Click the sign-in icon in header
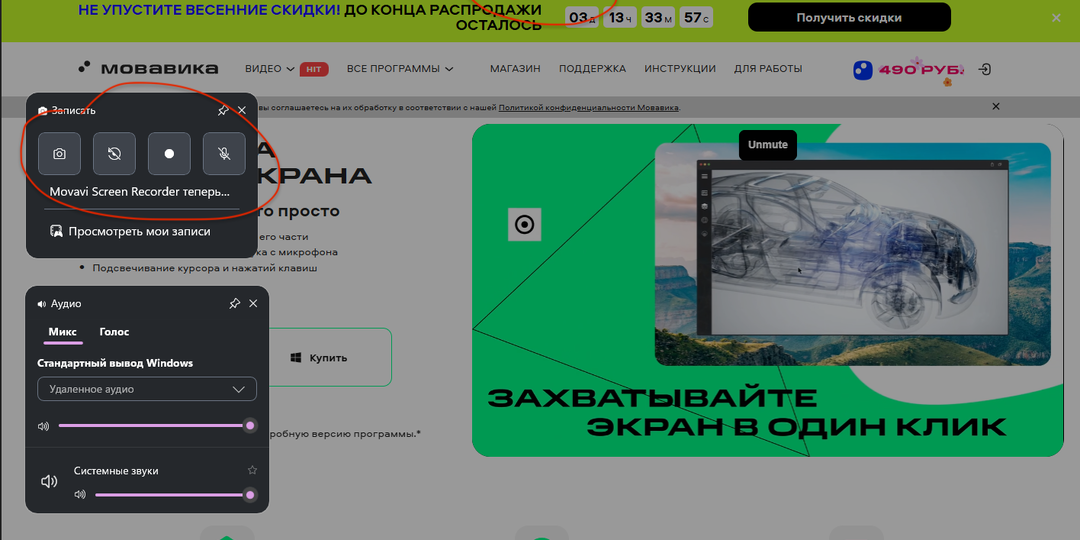 (985, 70)
